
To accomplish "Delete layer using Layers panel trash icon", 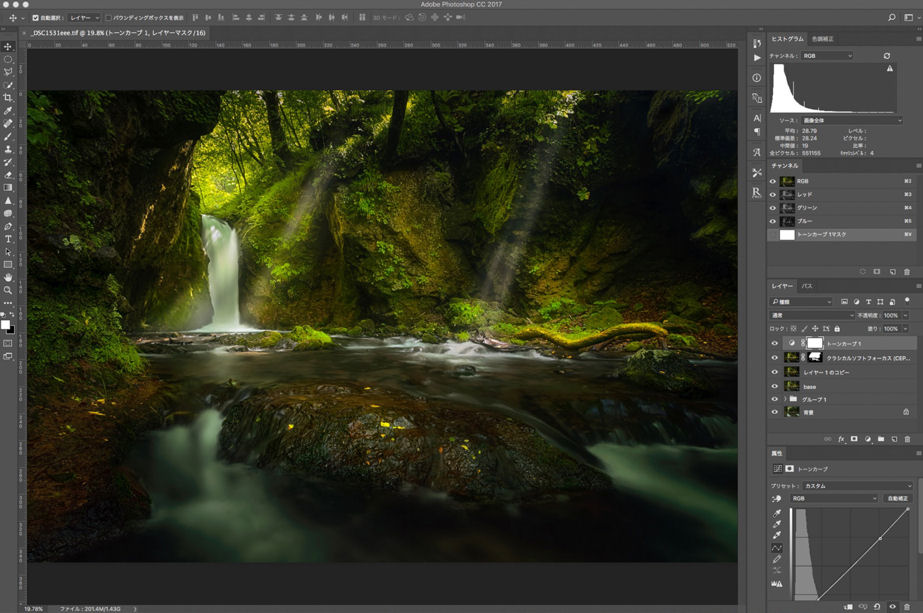I will click(x=907, y=439).
